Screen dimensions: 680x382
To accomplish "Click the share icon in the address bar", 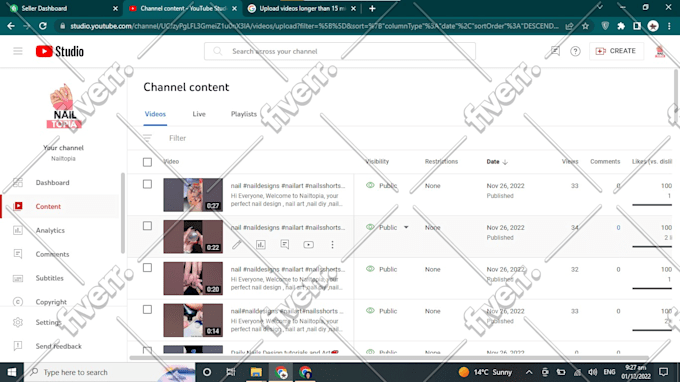I will [569, 26].
